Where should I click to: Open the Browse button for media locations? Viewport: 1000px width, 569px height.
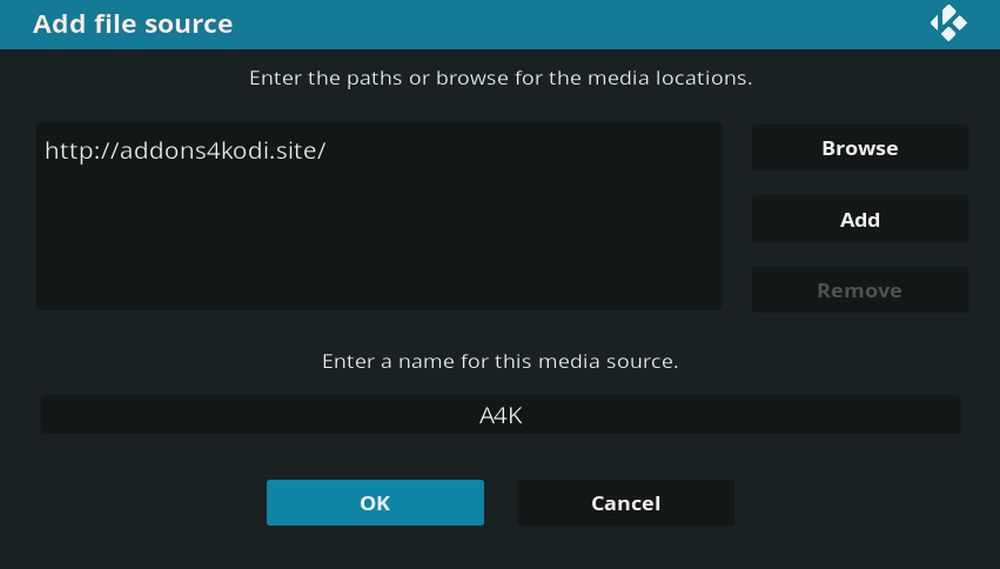click(x=860, y=148)
